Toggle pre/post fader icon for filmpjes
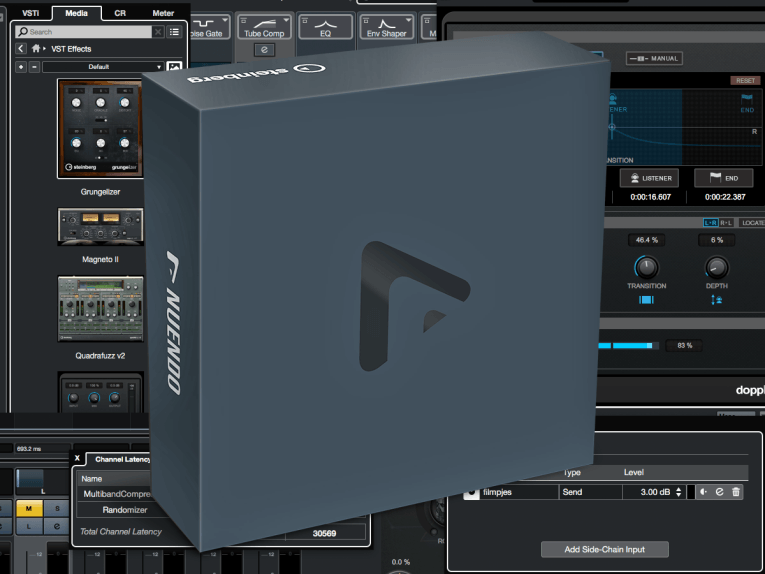This screenshot has width=765, height=574. [703, 492]
